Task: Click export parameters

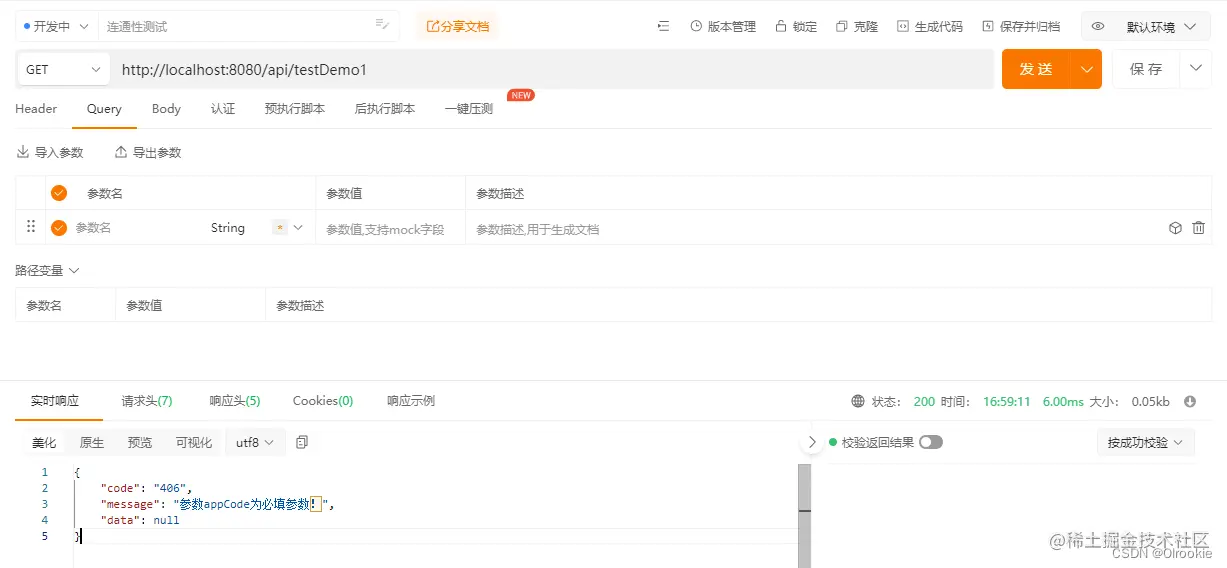Action: pos(148,153)
